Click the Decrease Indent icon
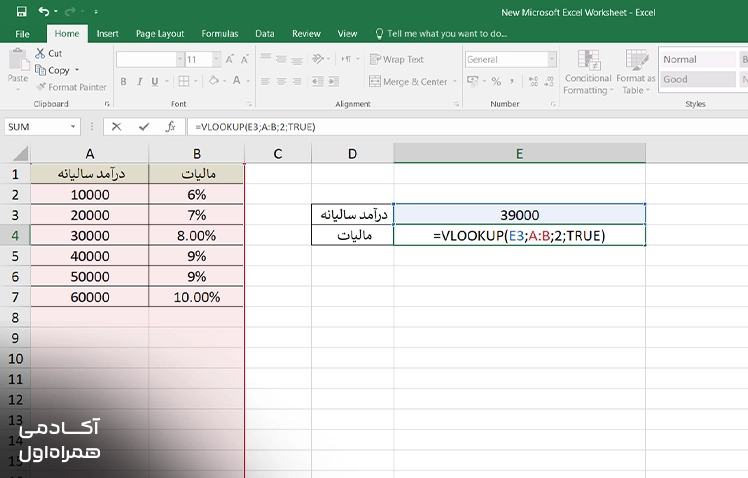This screenshot has width=748, height=478. pos(318,81)
